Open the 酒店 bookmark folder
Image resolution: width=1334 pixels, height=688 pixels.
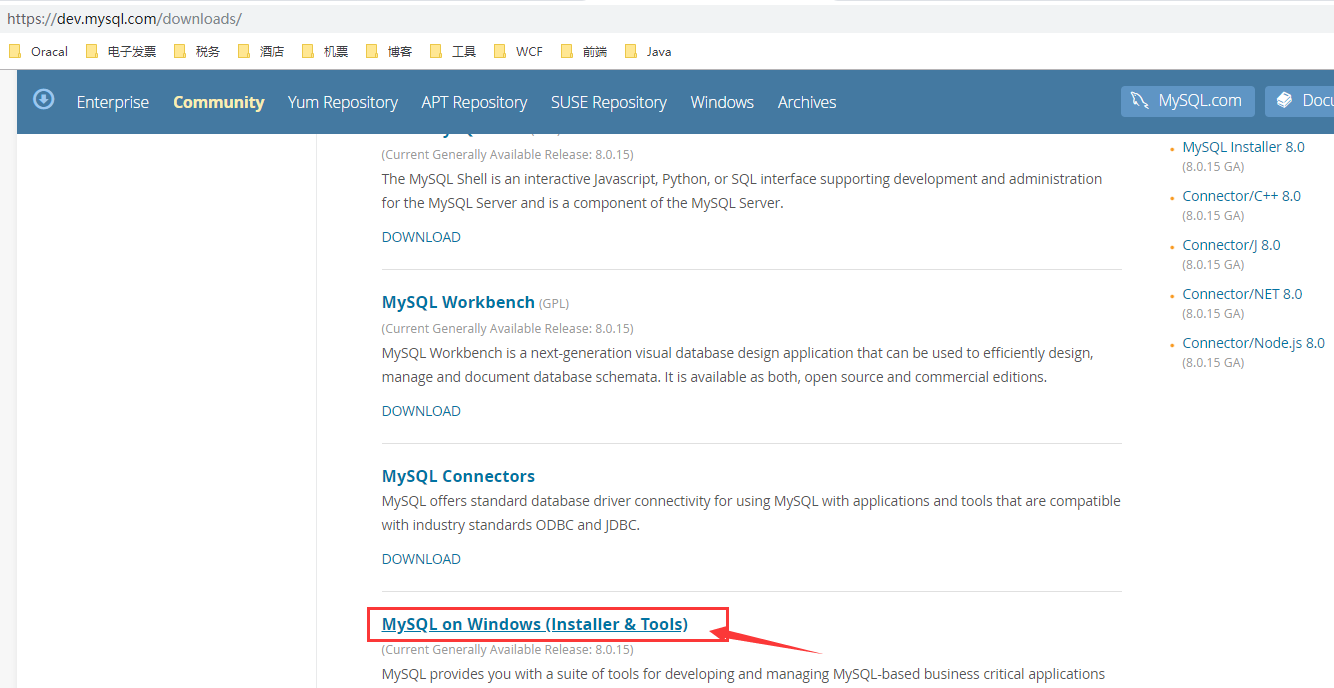coord(261,51)
